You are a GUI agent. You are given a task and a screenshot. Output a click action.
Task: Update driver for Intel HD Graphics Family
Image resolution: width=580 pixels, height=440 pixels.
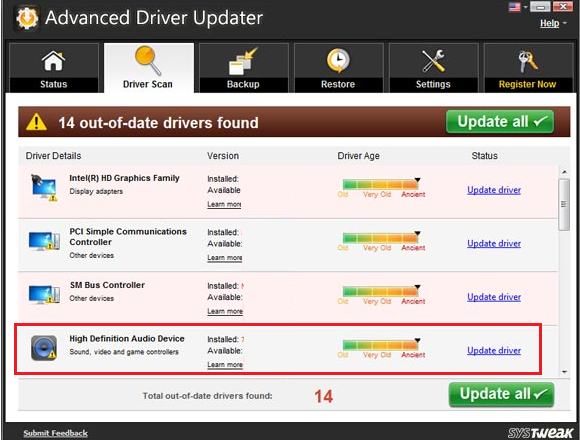(494, 190)
